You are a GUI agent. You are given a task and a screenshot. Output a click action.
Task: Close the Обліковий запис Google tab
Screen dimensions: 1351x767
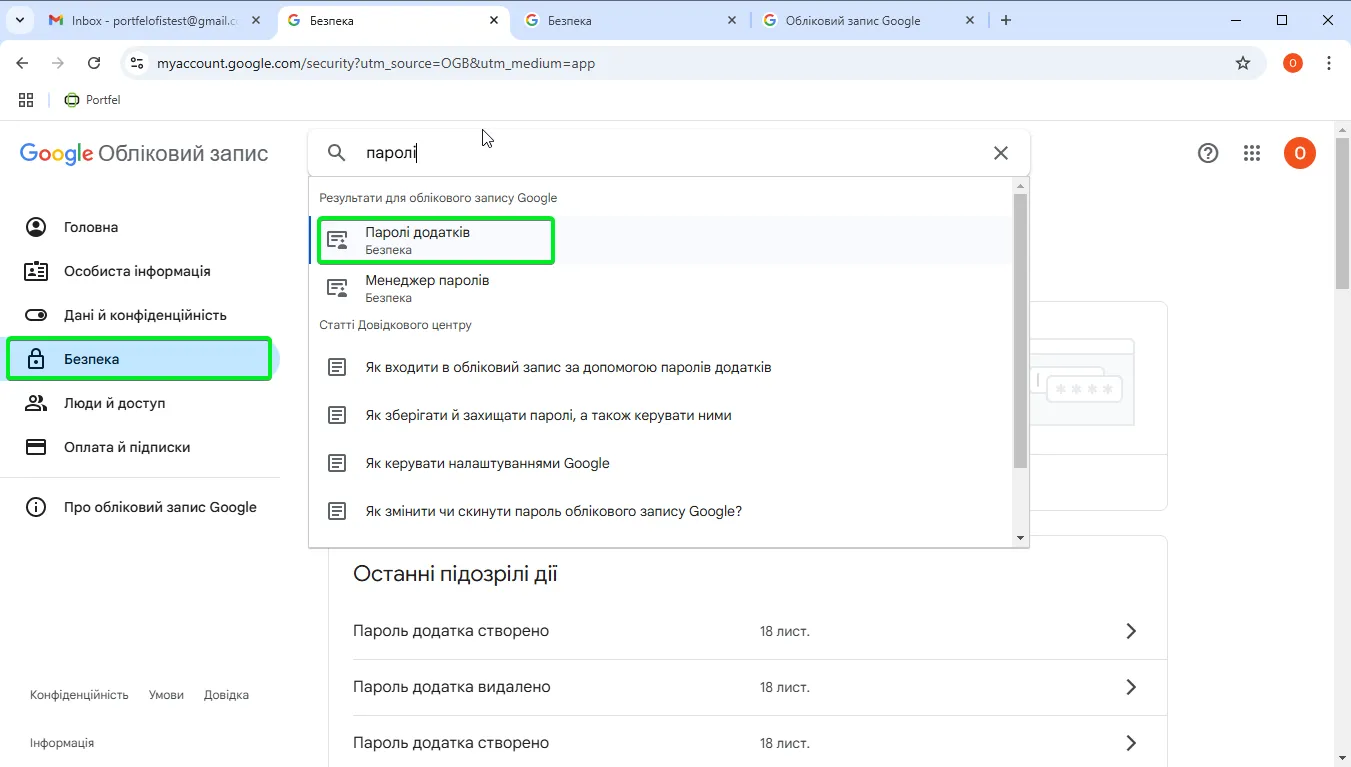click(x=970, y=20)
